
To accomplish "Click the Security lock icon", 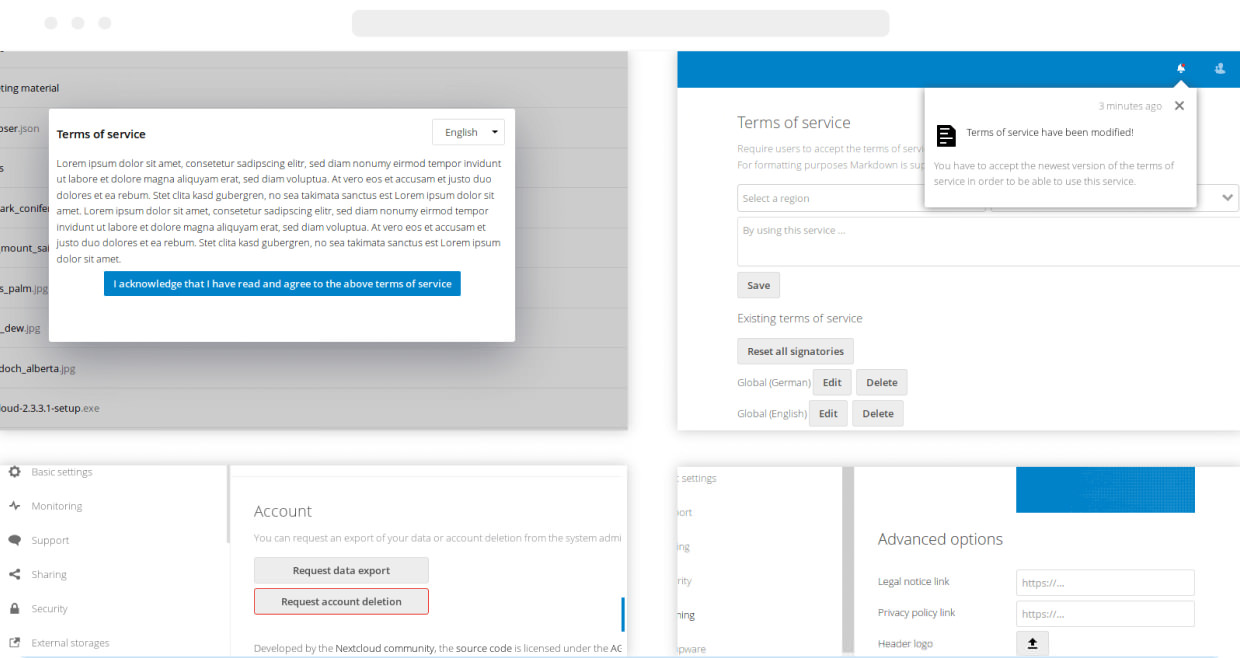I will (15, 608).
